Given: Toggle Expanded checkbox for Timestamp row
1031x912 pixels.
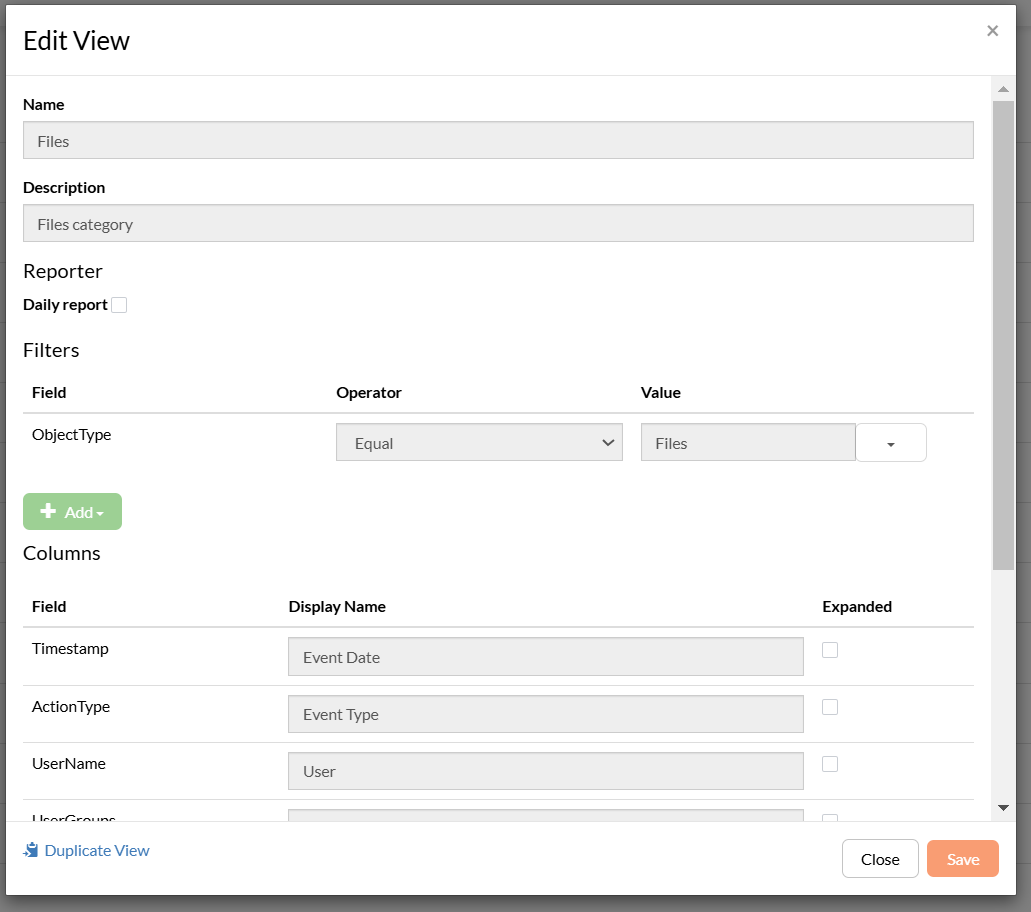Looking at the screenshot, I should coord(830,650).
